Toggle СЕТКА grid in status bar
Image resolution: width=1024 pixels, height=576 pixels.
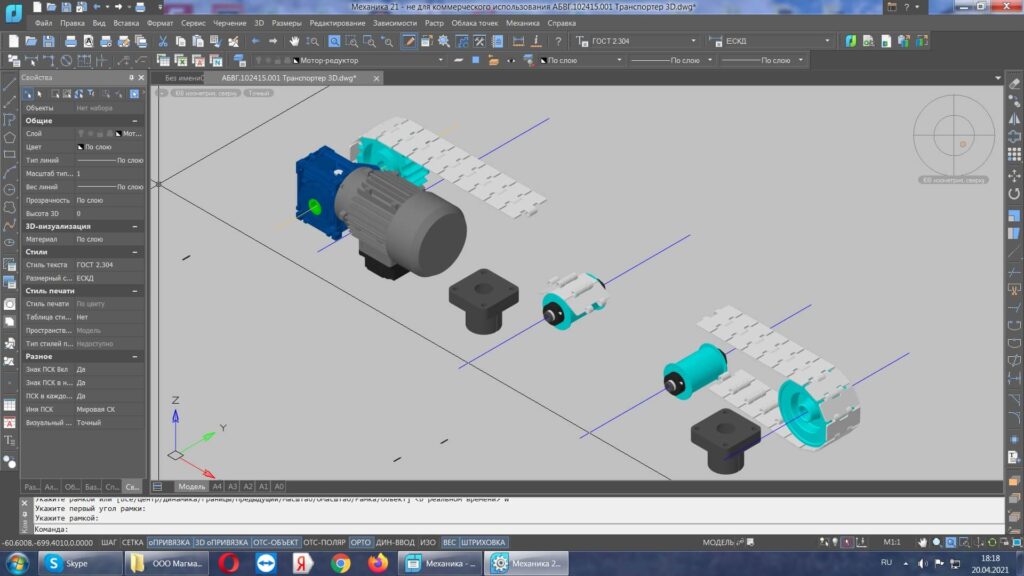(133, 542)
